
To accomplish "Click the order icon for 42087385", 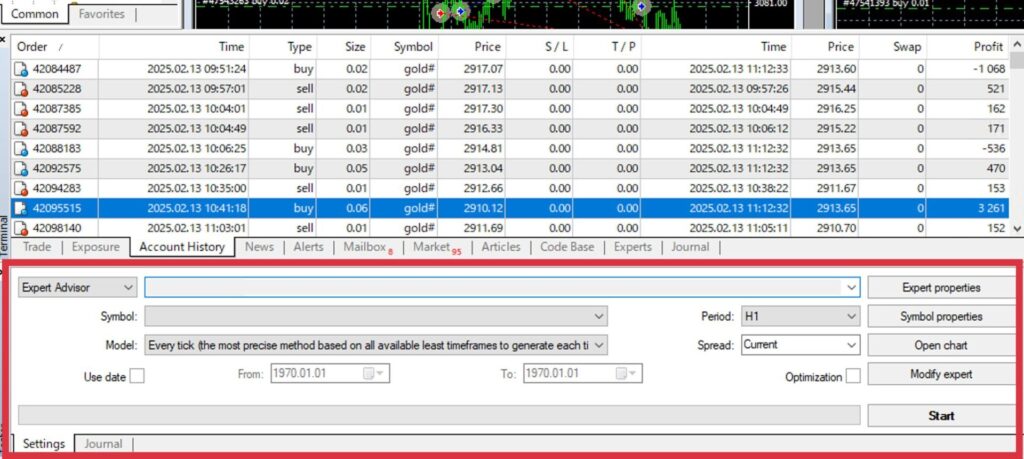I will pos(21,109).
